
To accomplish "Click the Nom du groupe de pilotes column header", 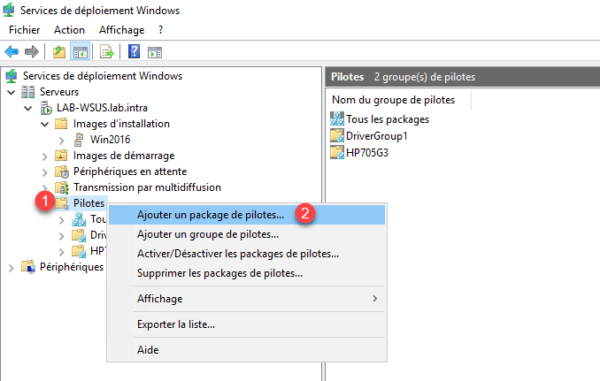I will tap(398, 100).
